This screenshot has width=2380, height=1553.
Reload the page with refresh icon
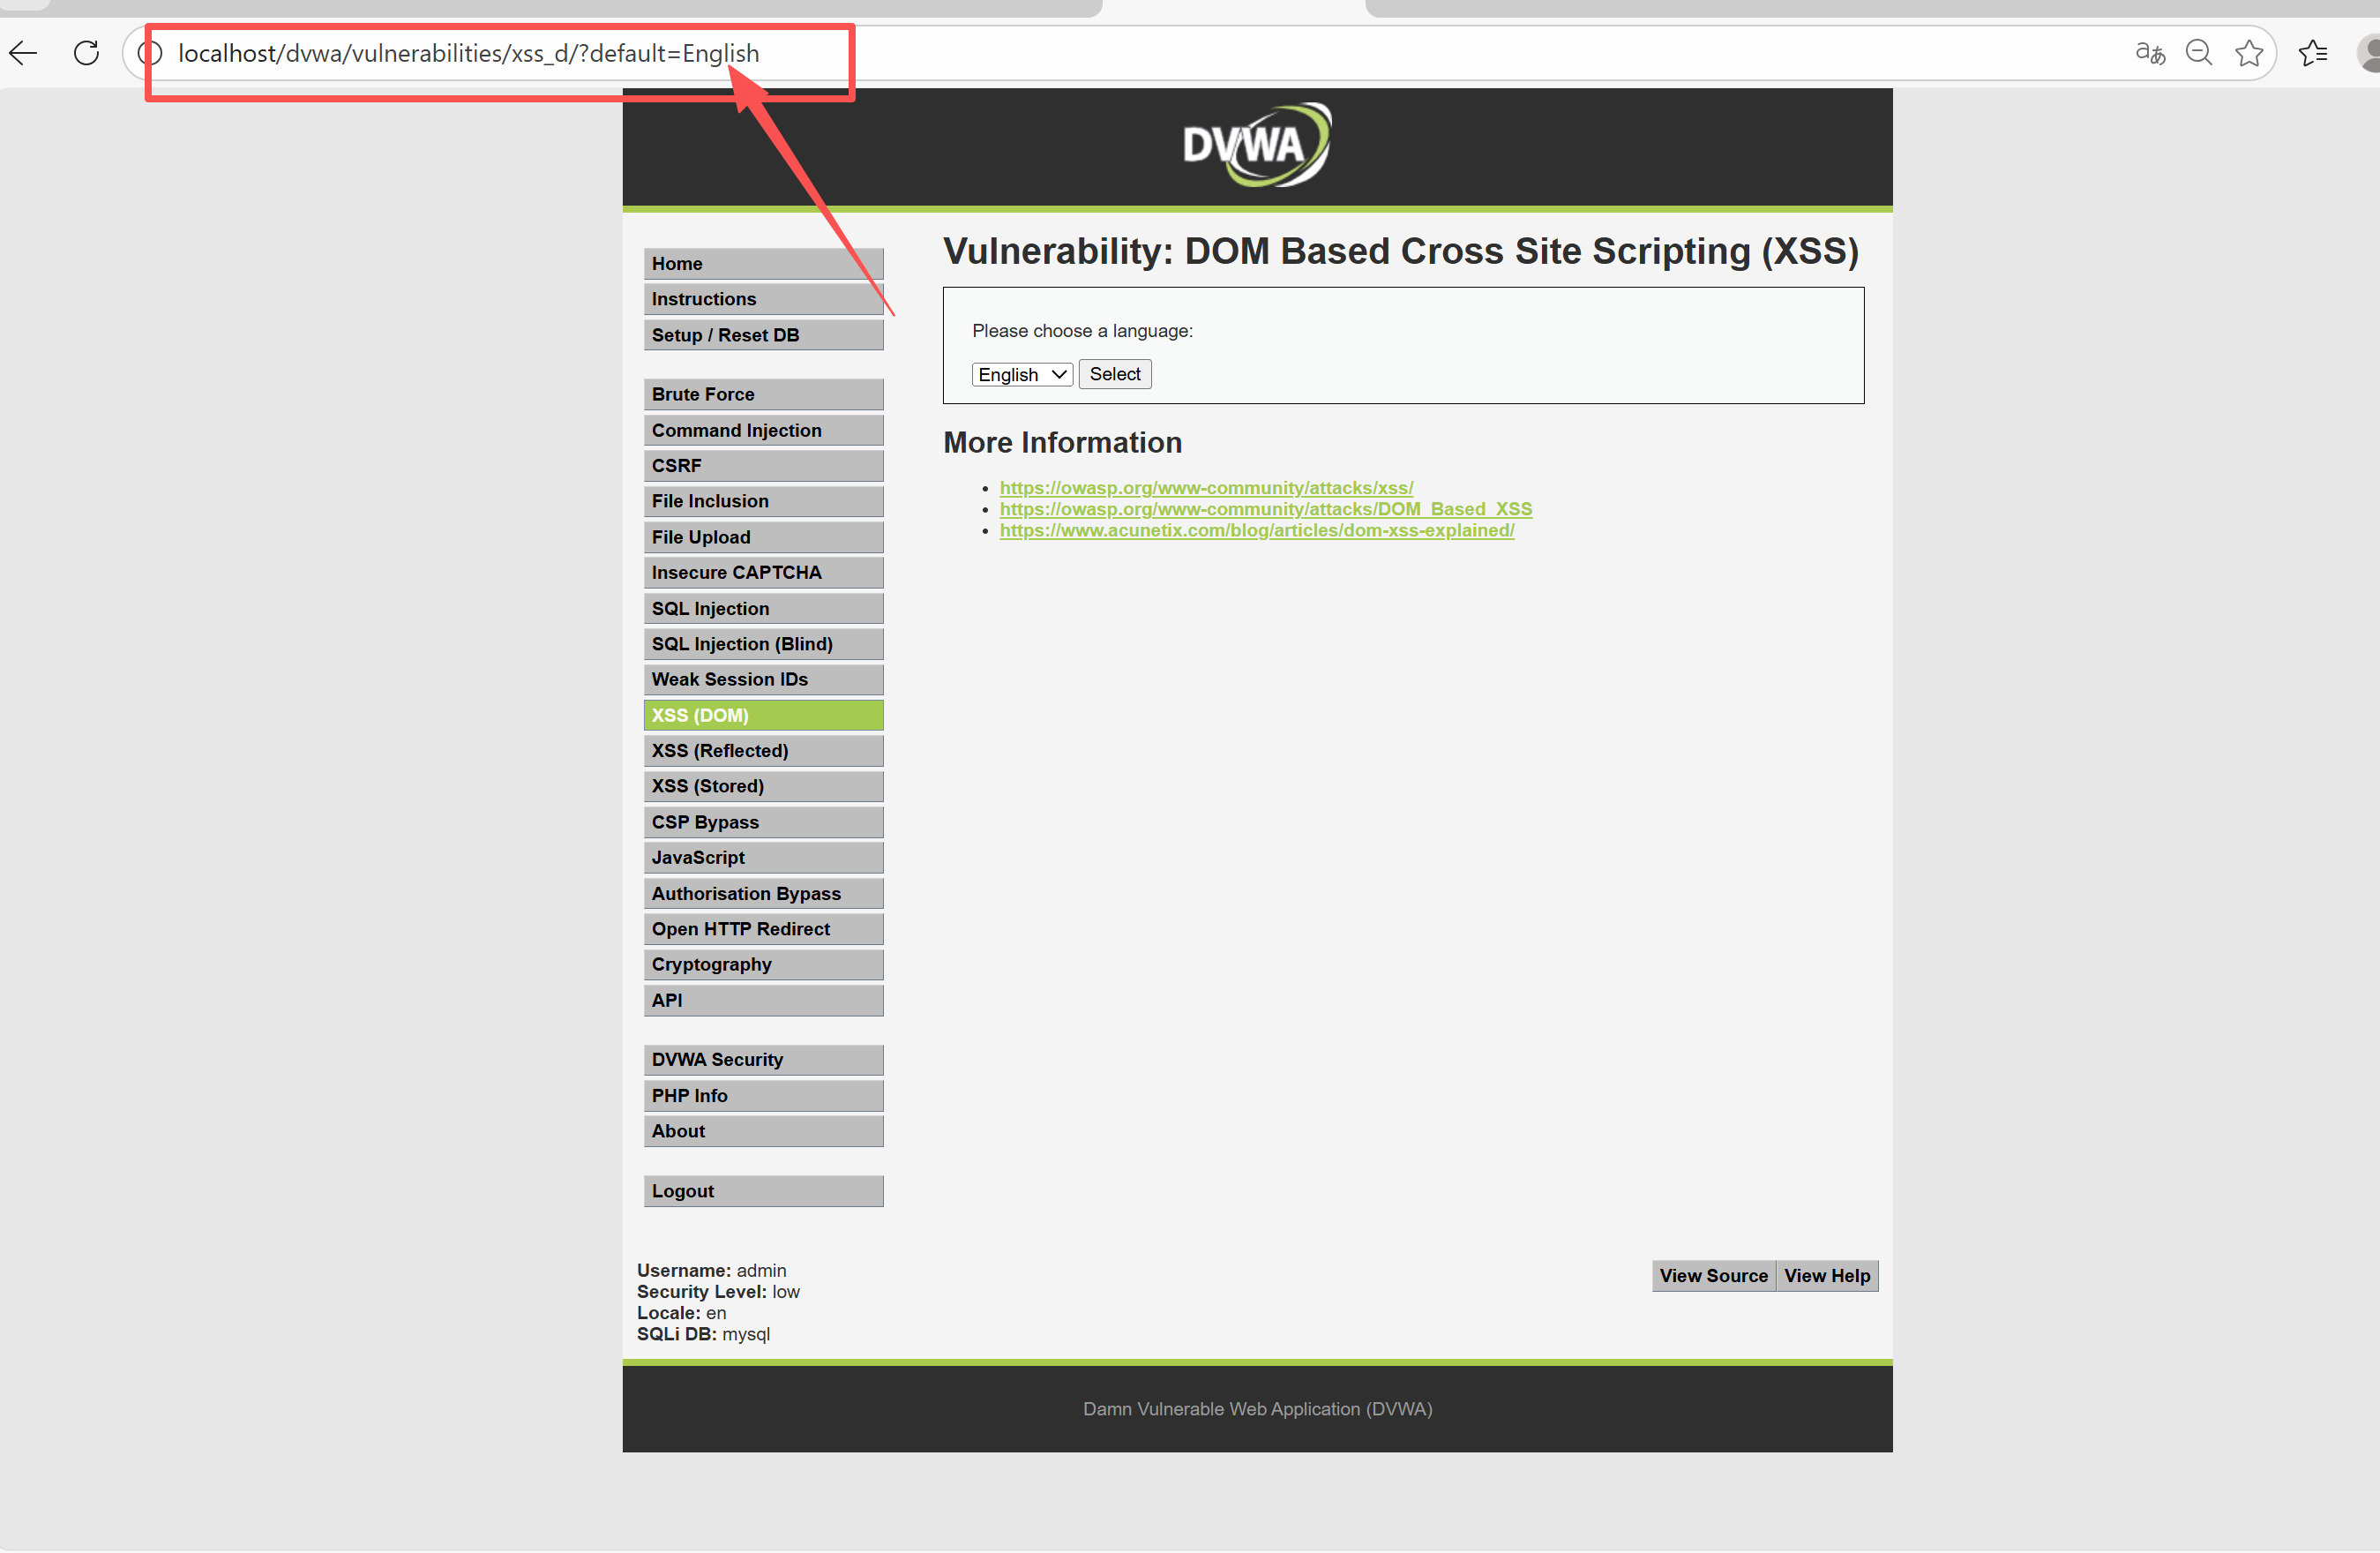tap(87, 53)
